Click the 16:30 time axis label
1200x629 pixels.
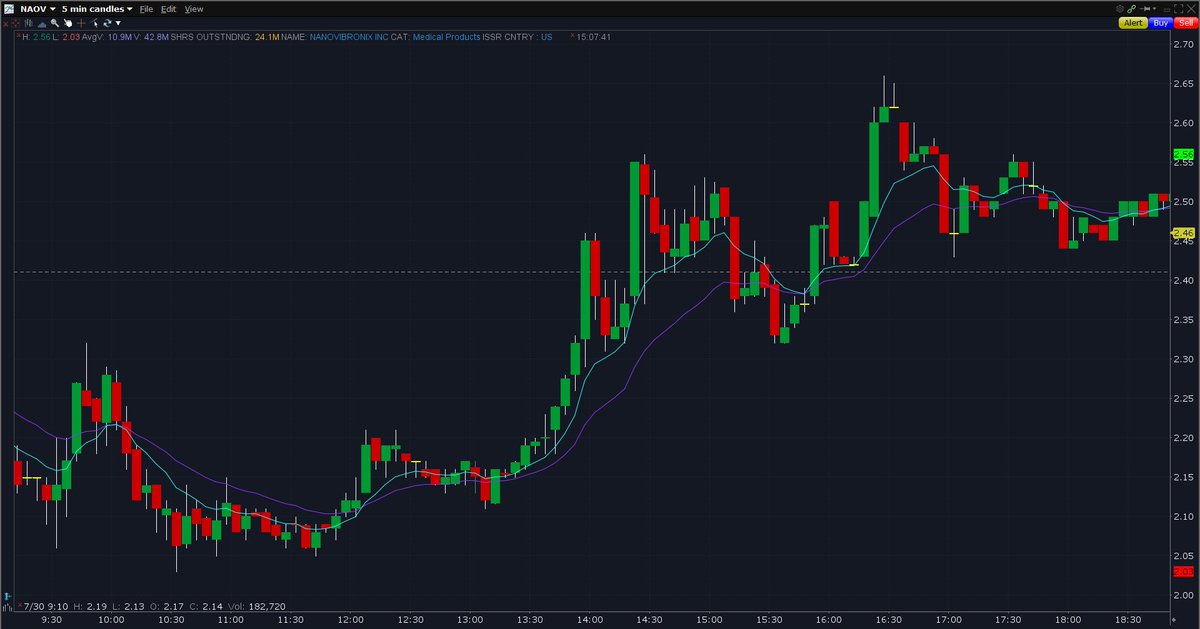click(889, 620)
